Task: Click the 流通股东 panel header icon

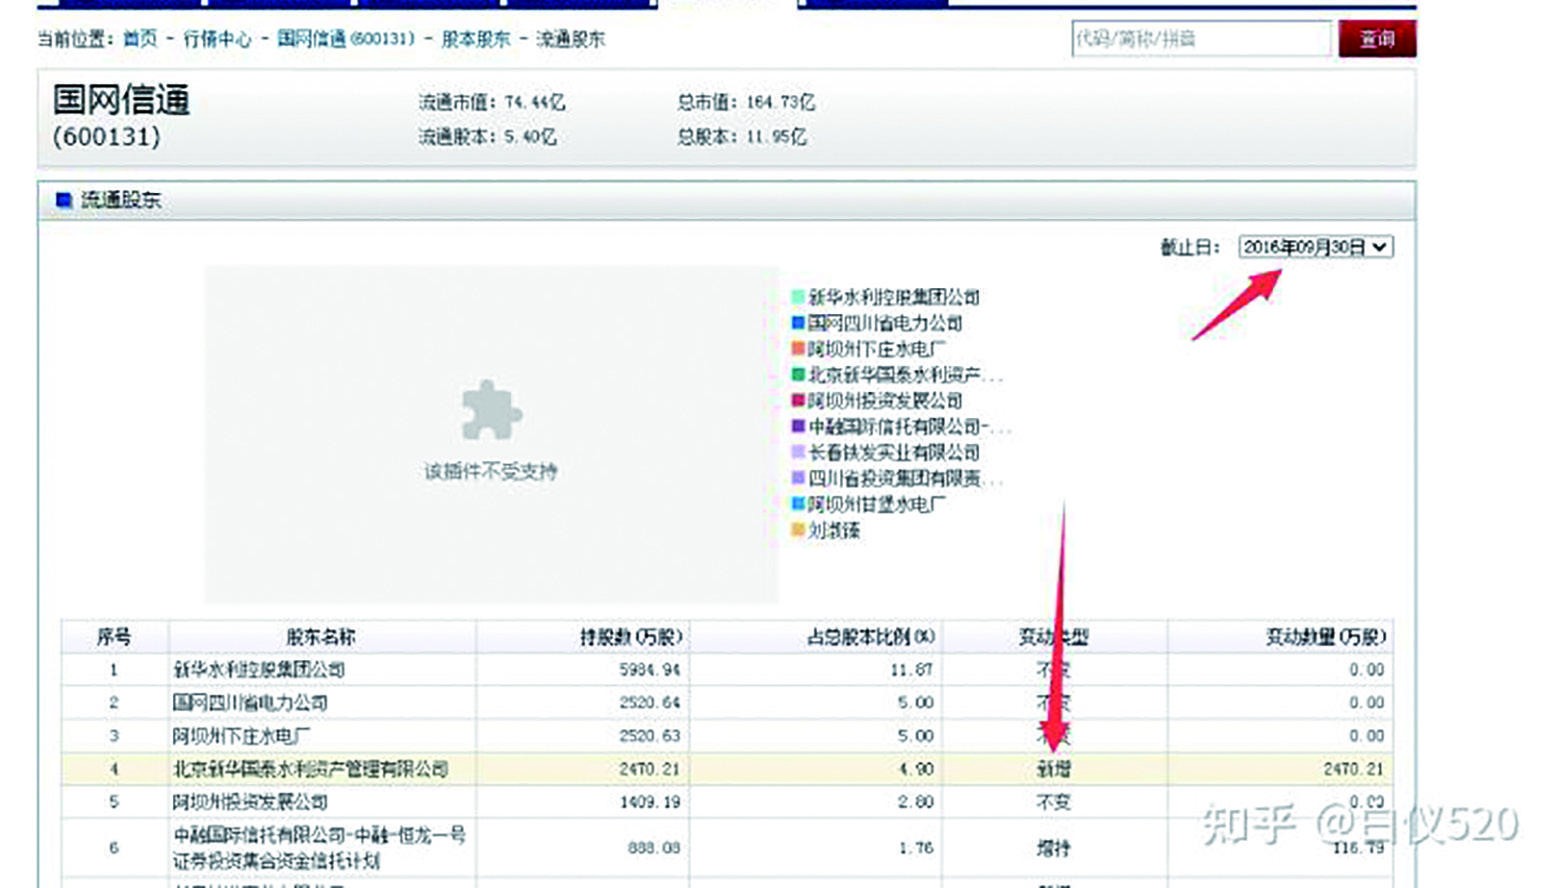Action: point(62,200)
